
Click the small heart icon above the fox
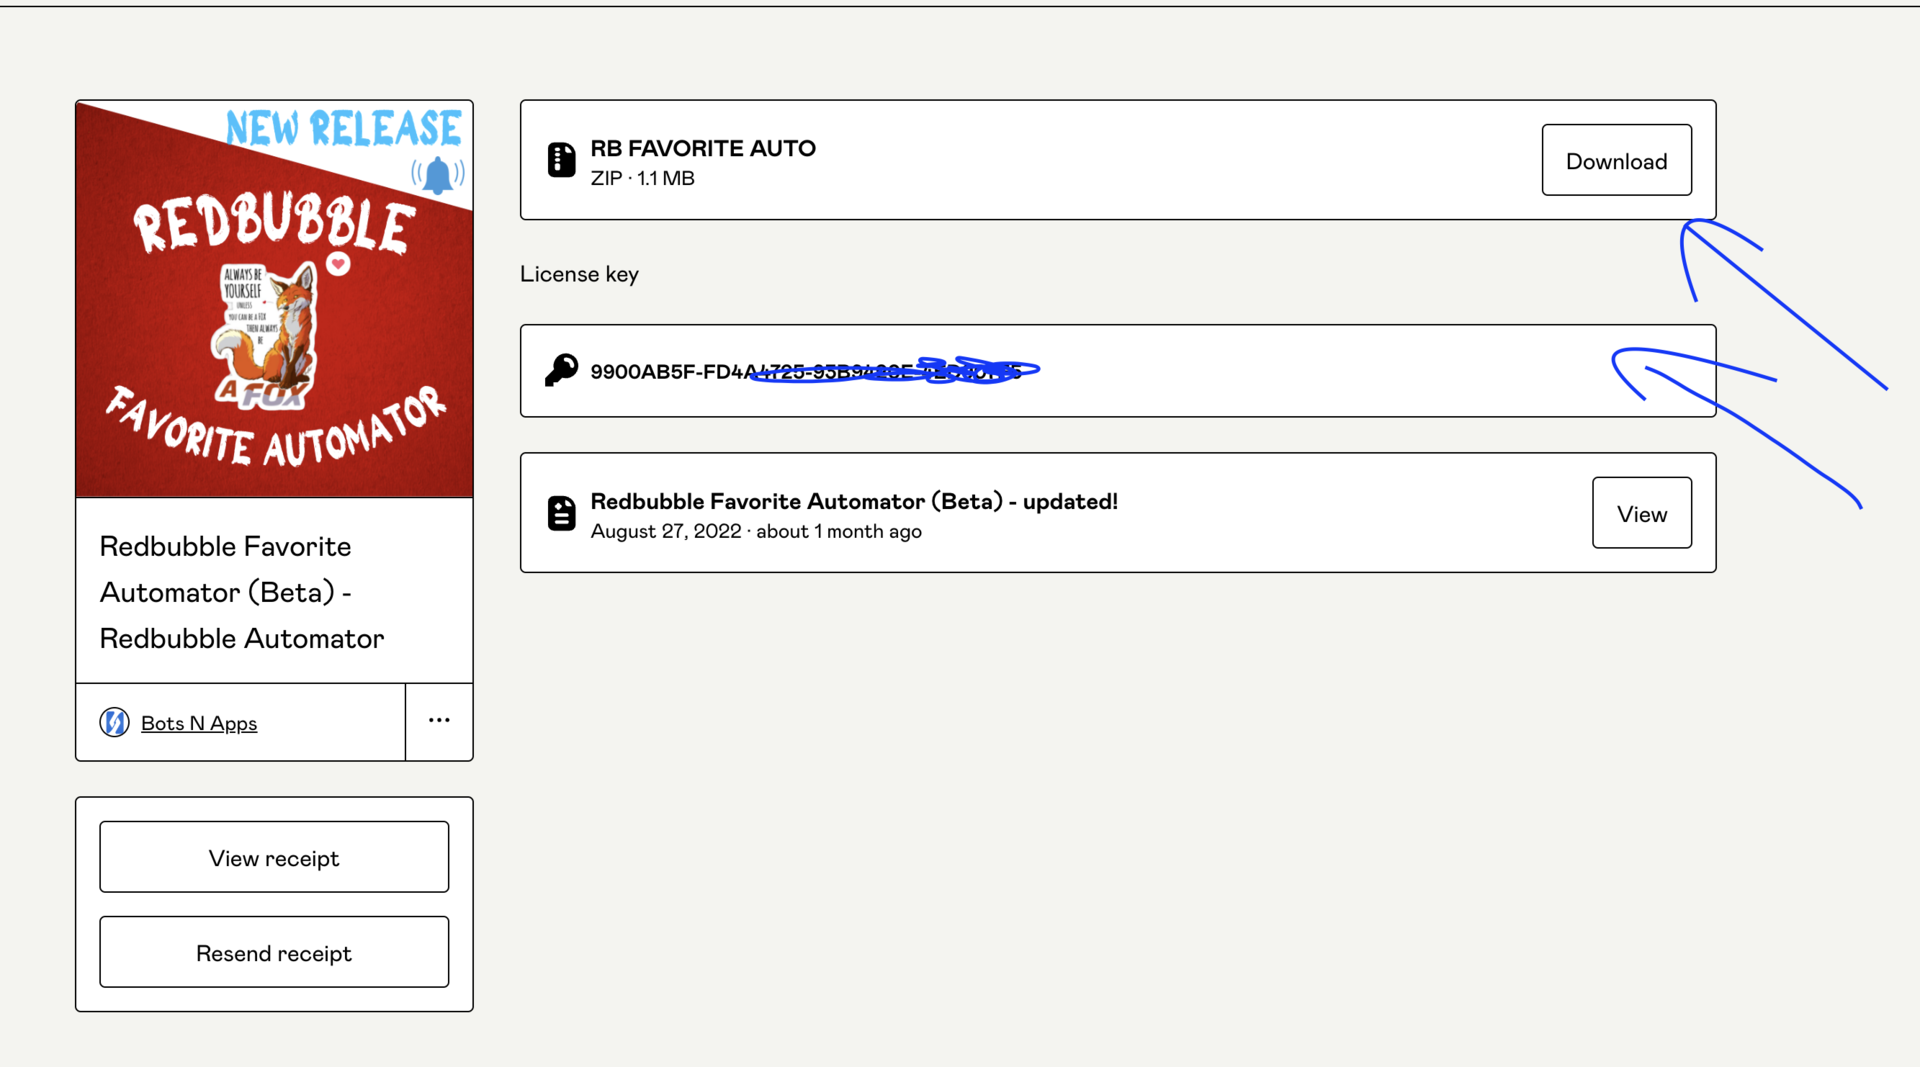coord(339,264)
